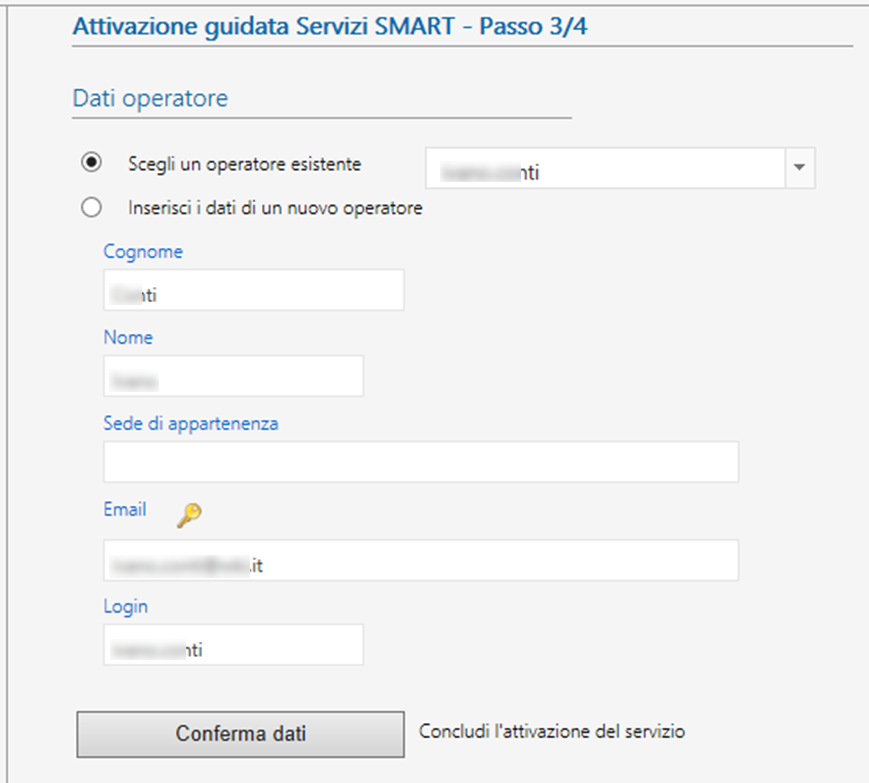
Task: Click the 'Login' field label
Action: point(126,606)
